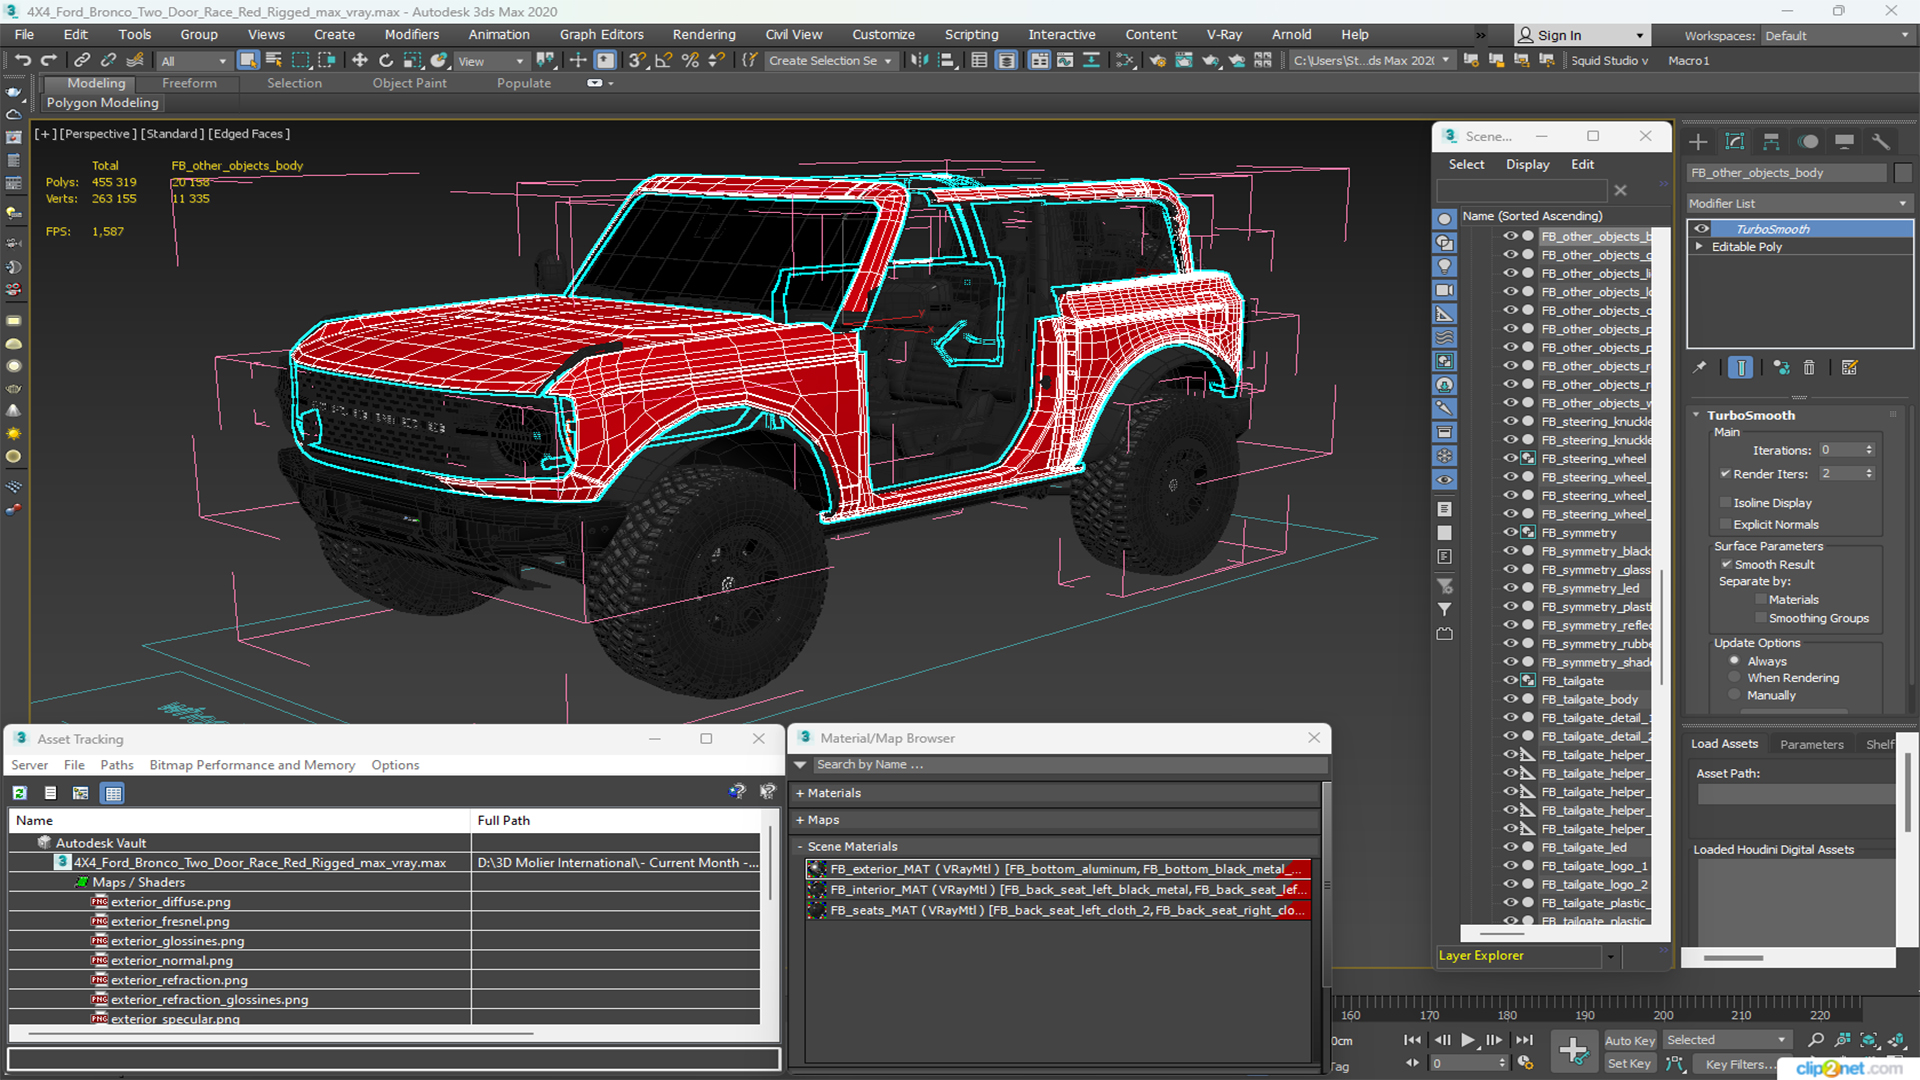
Task: Open Time Configuration clock icon
Action: (1525, 1063)
